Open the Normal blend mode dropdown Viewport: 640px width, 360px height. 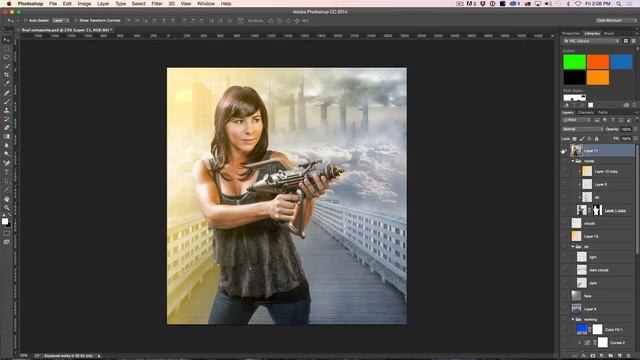click(582, 129)
